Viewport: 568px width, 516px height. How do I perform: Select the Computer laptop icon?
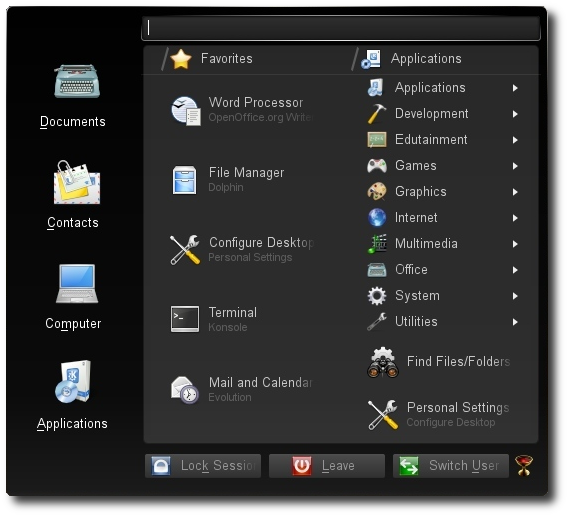click(x=77, y=284)
